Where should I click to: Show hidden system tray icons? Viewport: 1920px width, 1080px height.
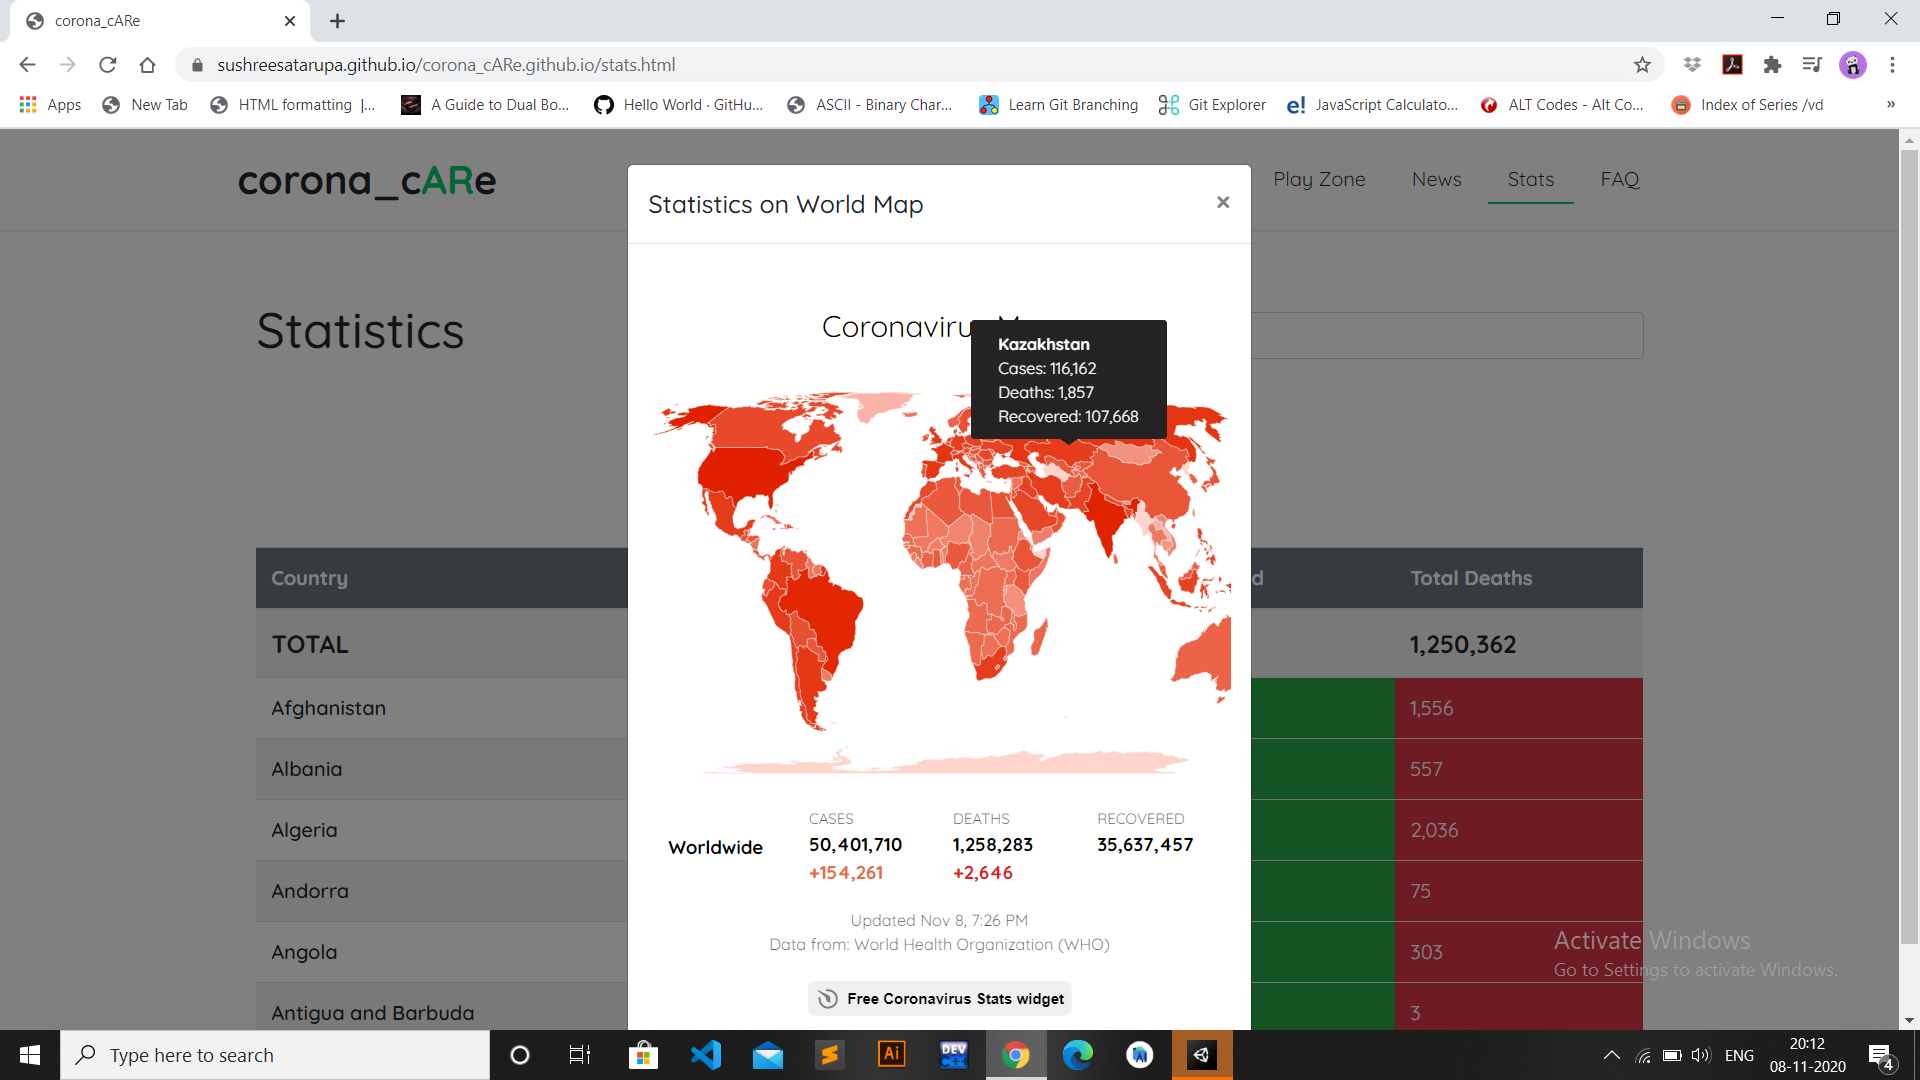[x=1611, y=1055]
